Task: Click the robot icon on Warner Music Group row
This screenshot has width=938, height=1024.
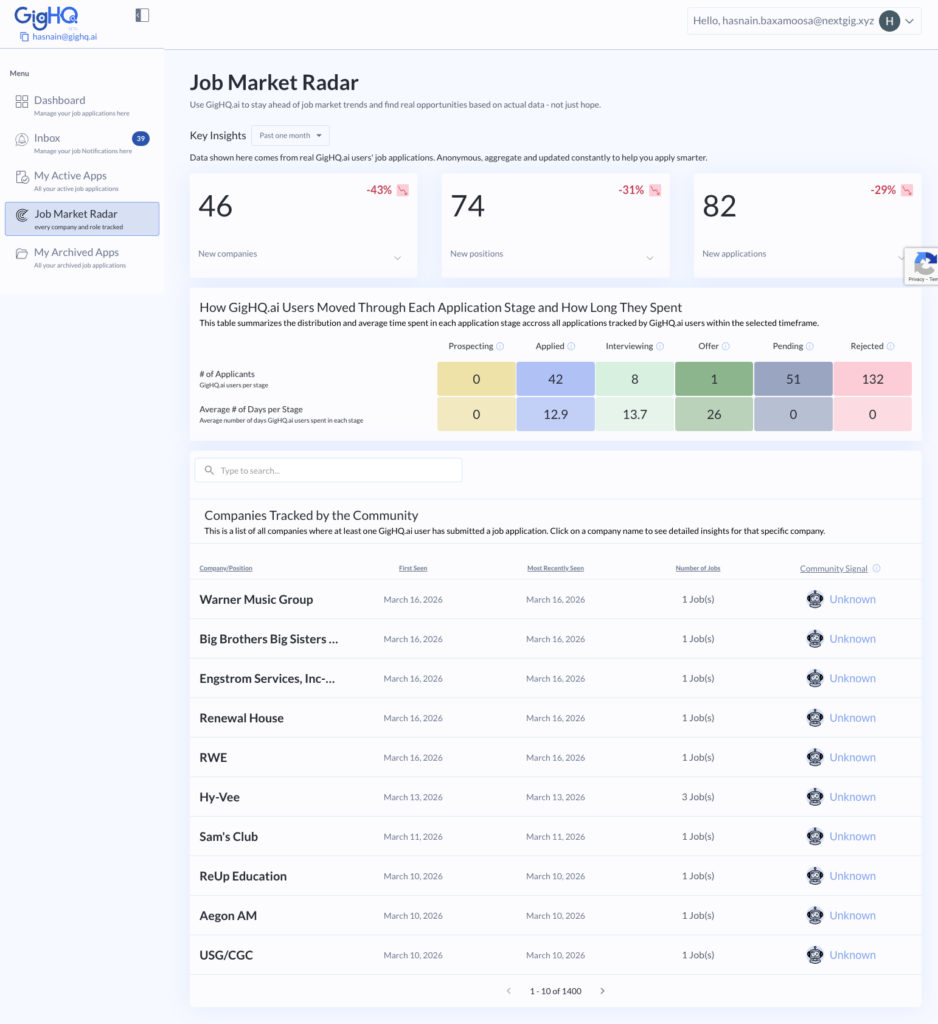Action: point(815,598)
